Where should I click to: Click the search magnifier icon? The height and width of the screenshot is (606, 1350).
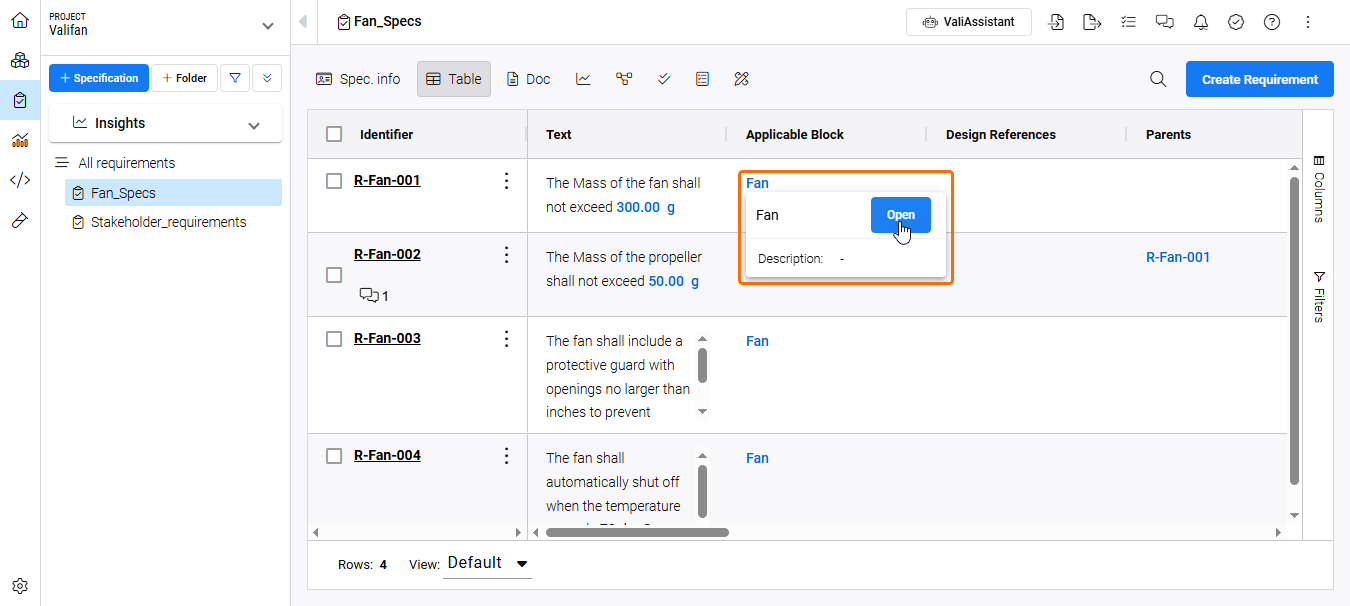tap(1158, 79)
